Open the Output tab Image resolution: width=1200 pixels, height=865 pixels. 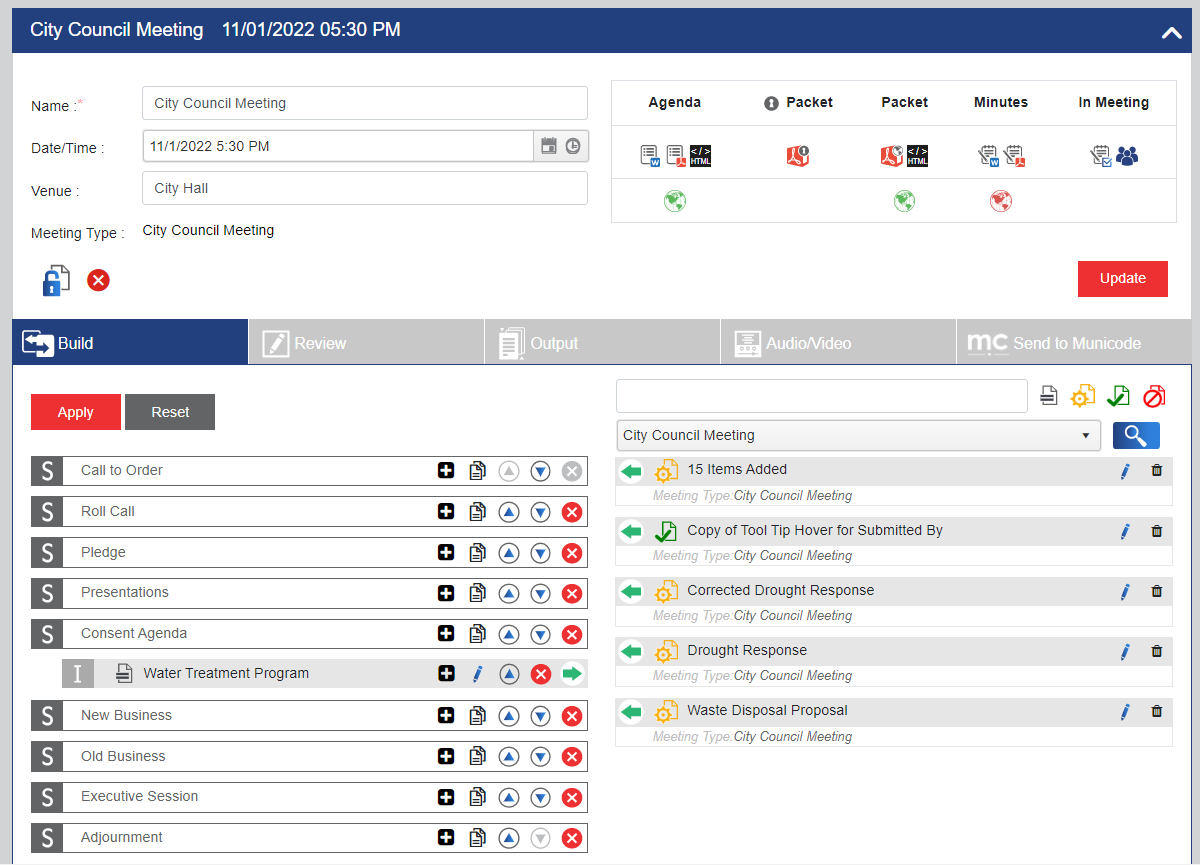pos(602,343)
